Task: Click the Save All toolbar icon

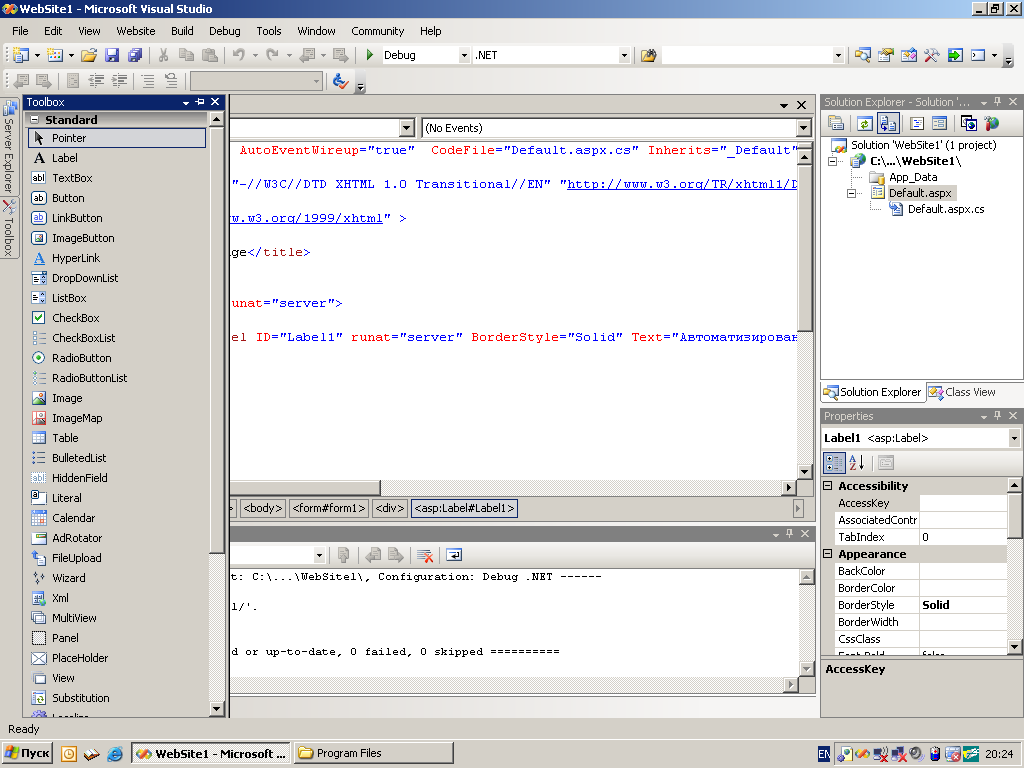Action: 135,56
